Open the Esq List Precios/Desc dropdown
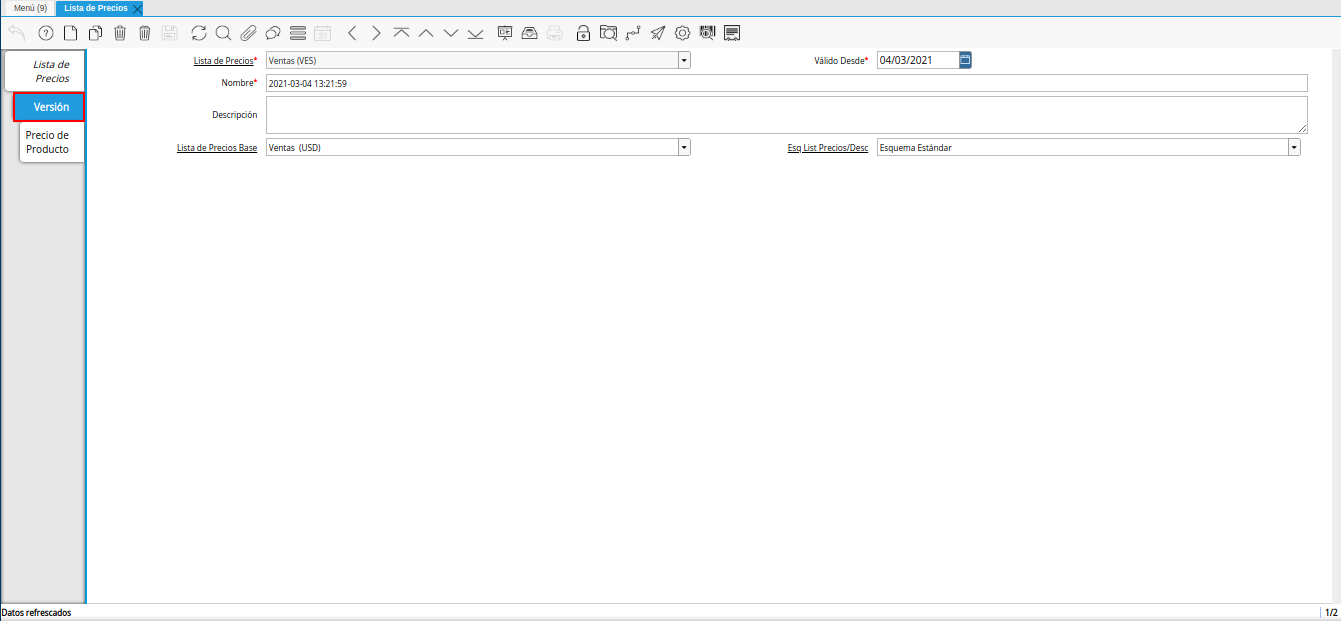The width and height of the screenshot is (1341, 621). point(1294,147)
